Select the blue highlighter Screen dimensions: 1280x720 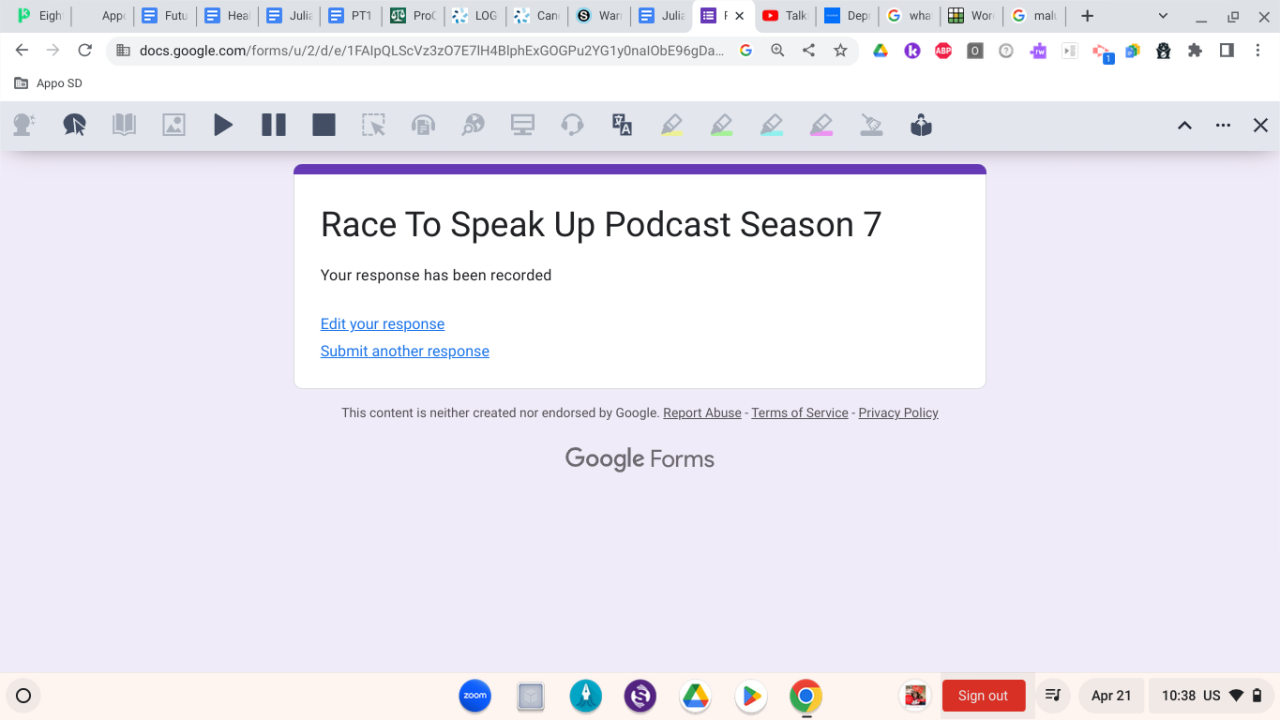pos(772,125)
